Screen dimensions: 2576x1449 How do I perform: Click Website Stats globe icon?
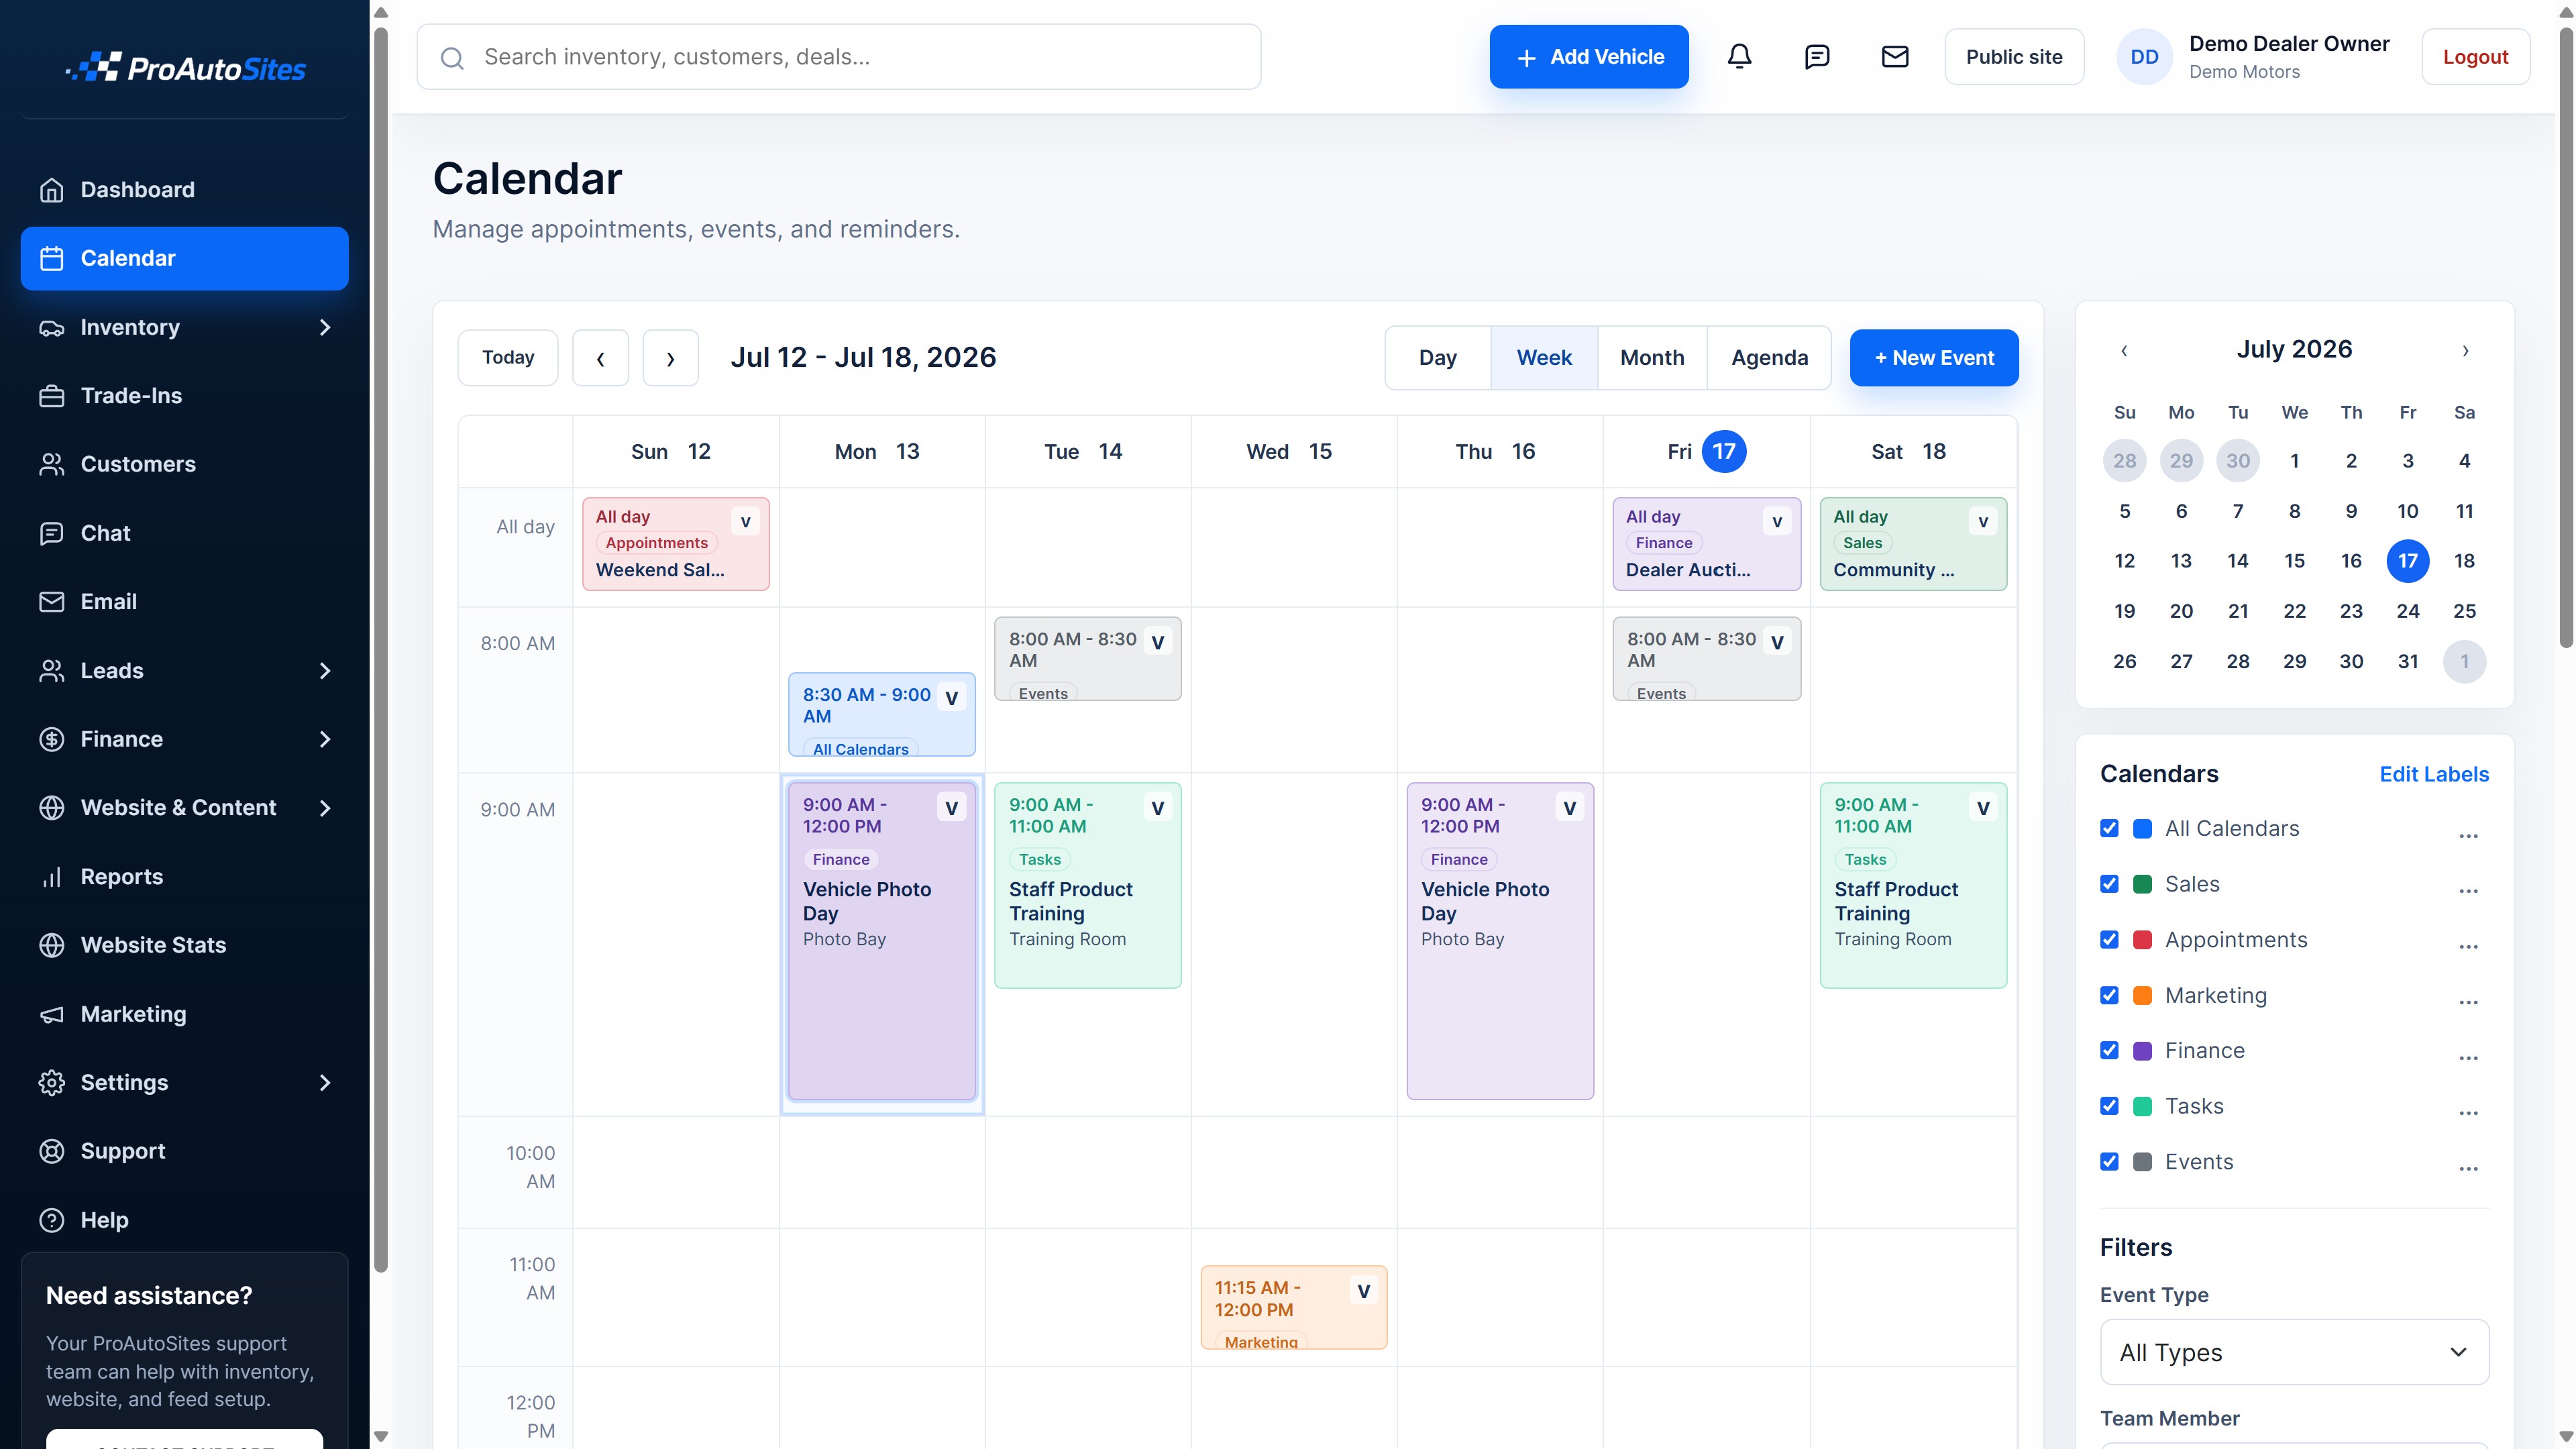tap(52, 945)
